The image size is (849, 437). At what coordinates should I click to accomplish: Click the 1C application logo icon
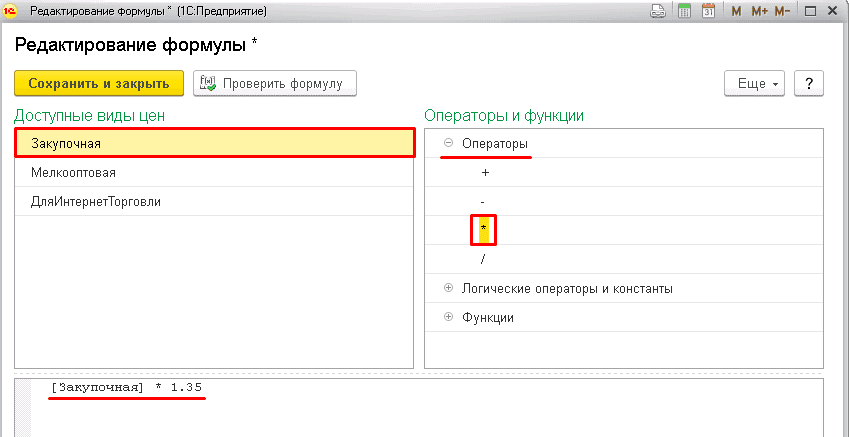pyautogui.click(x=11, y=12)
